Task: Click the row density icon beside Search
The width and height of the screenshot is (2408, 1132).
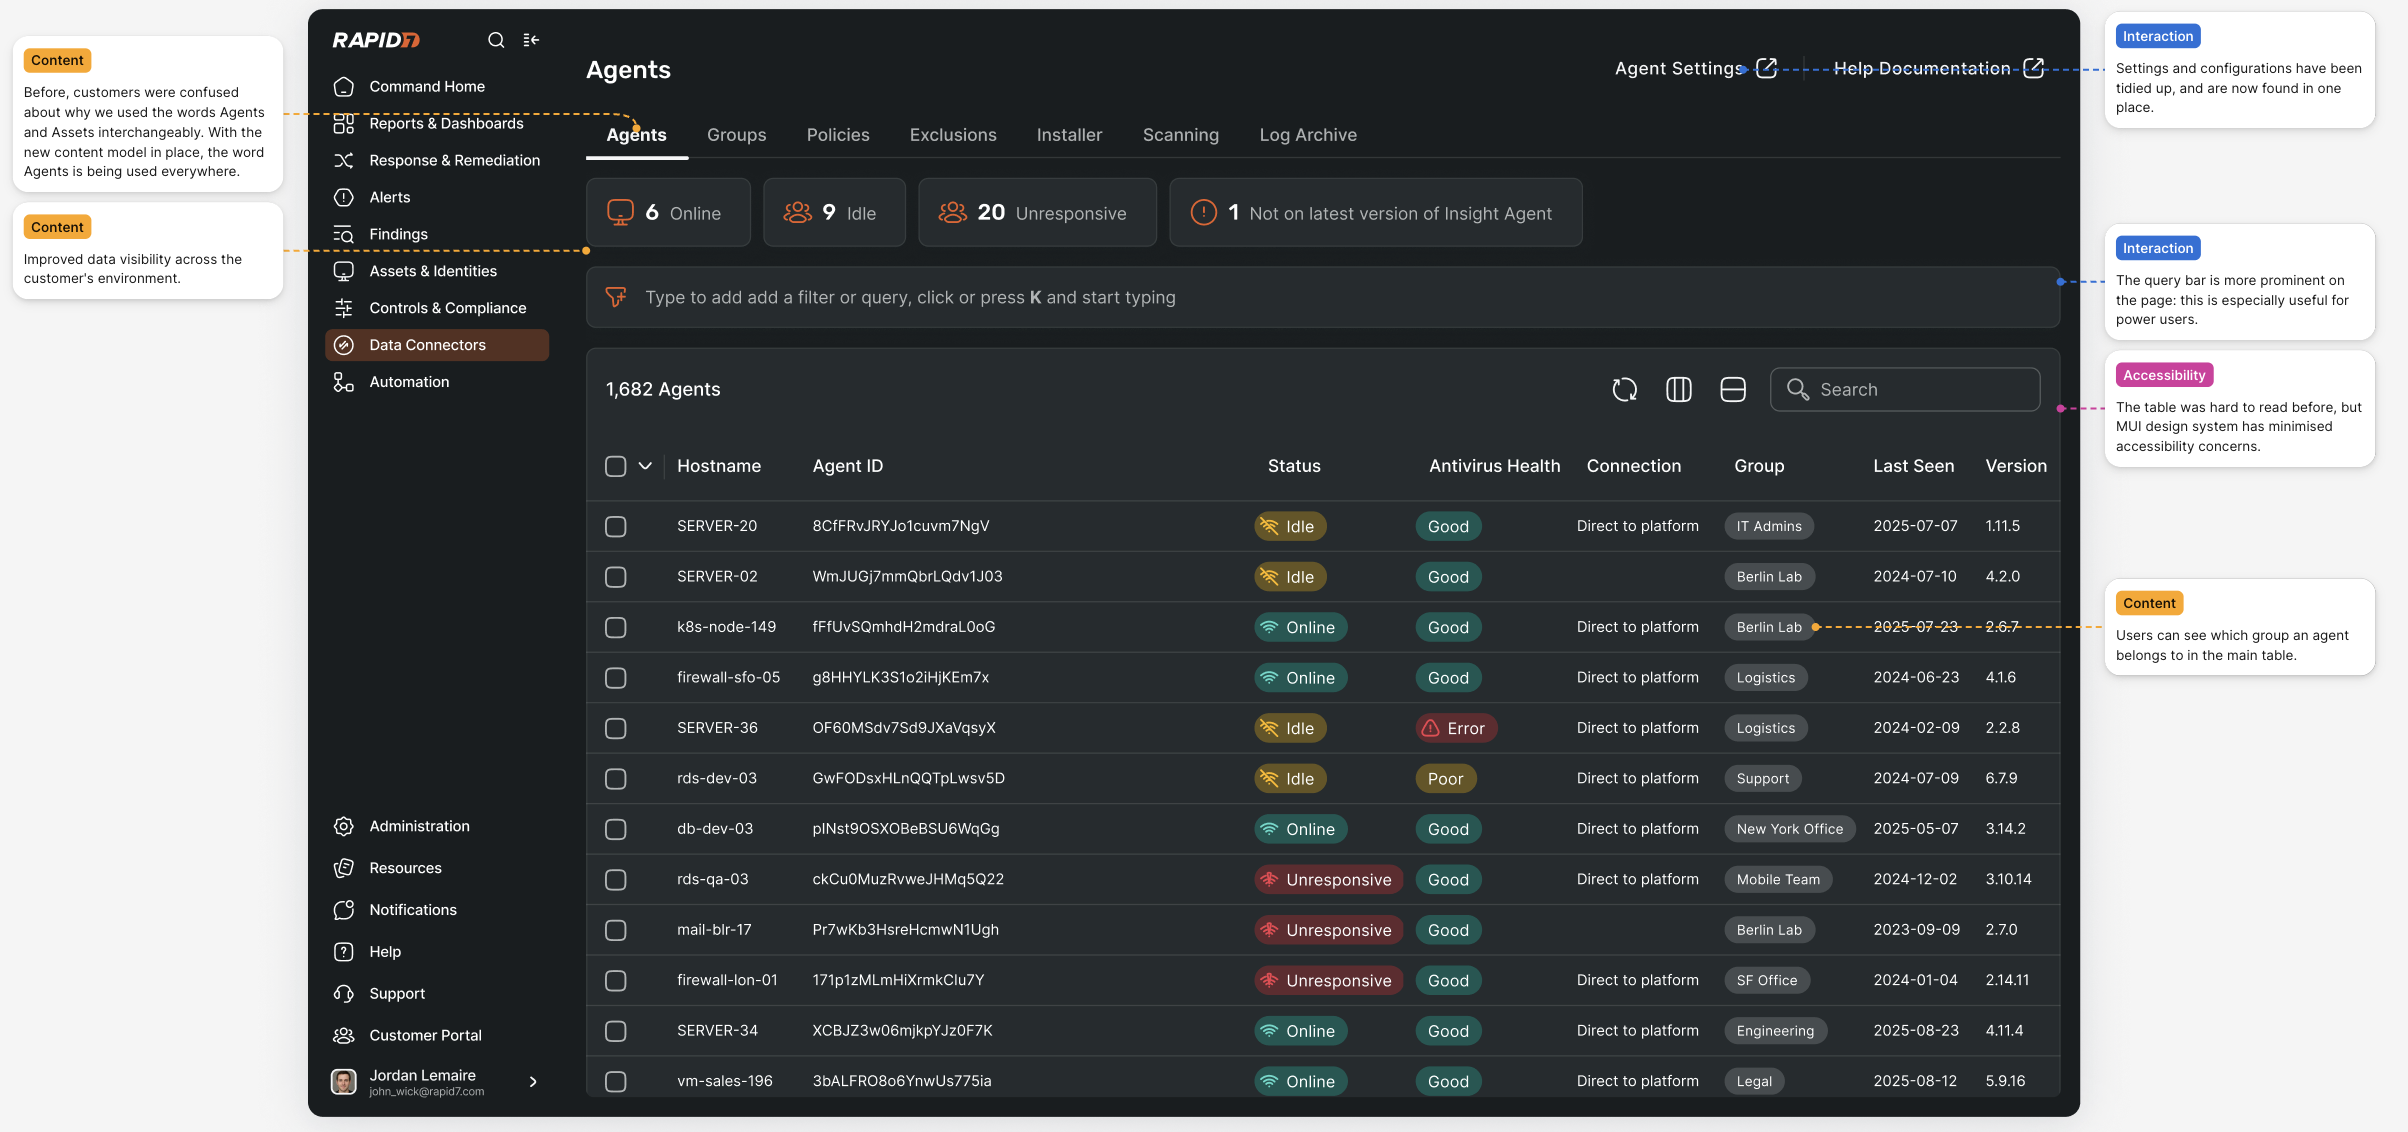Action: [x=1732, y=389]
